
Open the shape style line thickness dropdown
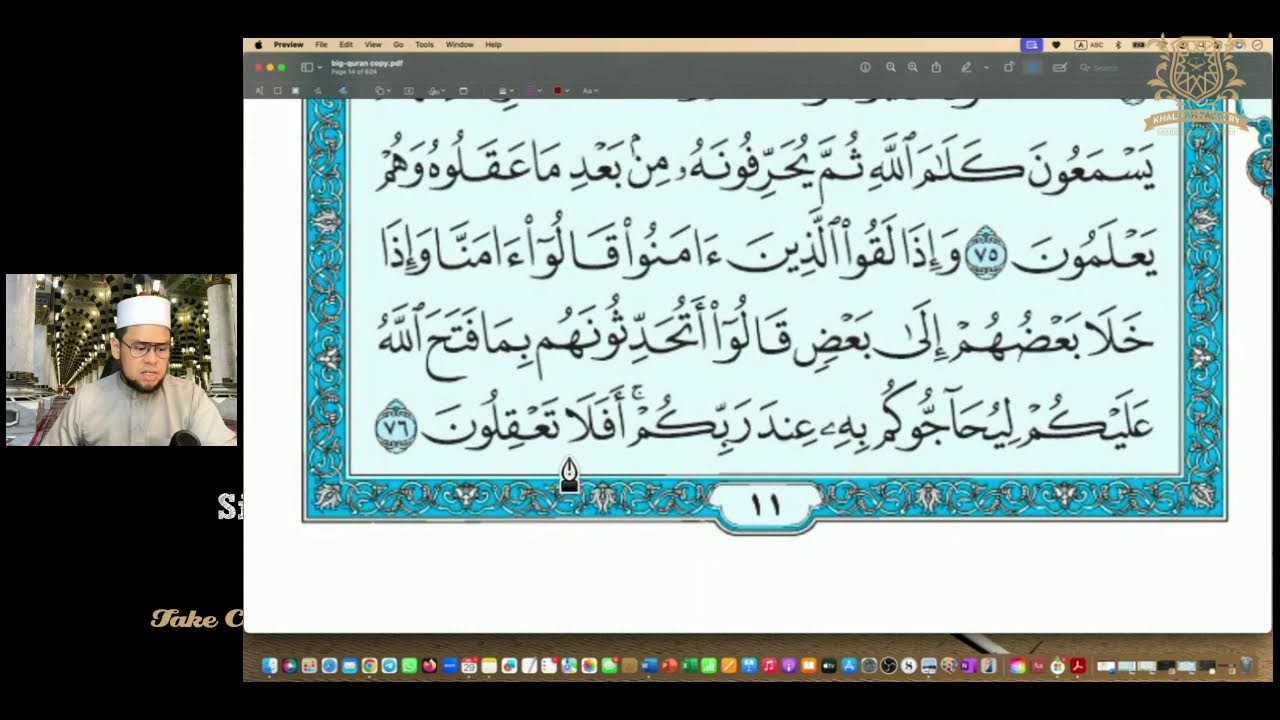504,91
